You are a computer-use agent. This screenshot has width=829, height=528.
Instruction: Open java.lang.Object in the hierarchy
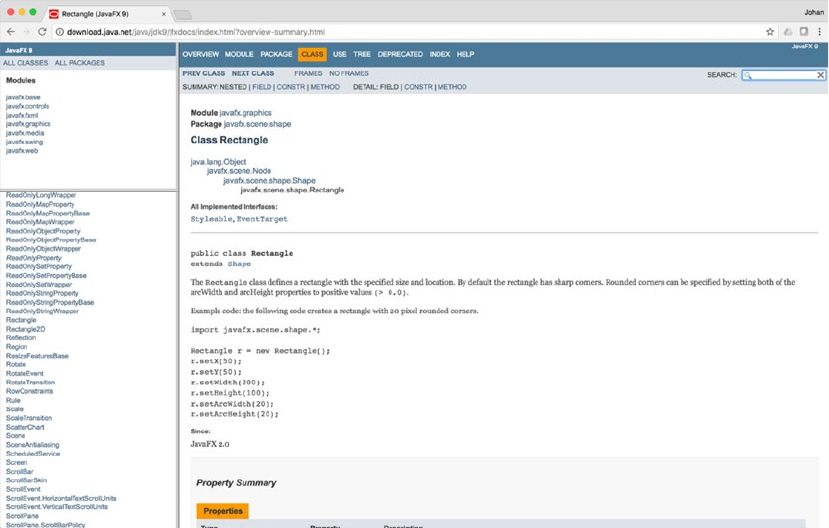click(x=218, y=162)
